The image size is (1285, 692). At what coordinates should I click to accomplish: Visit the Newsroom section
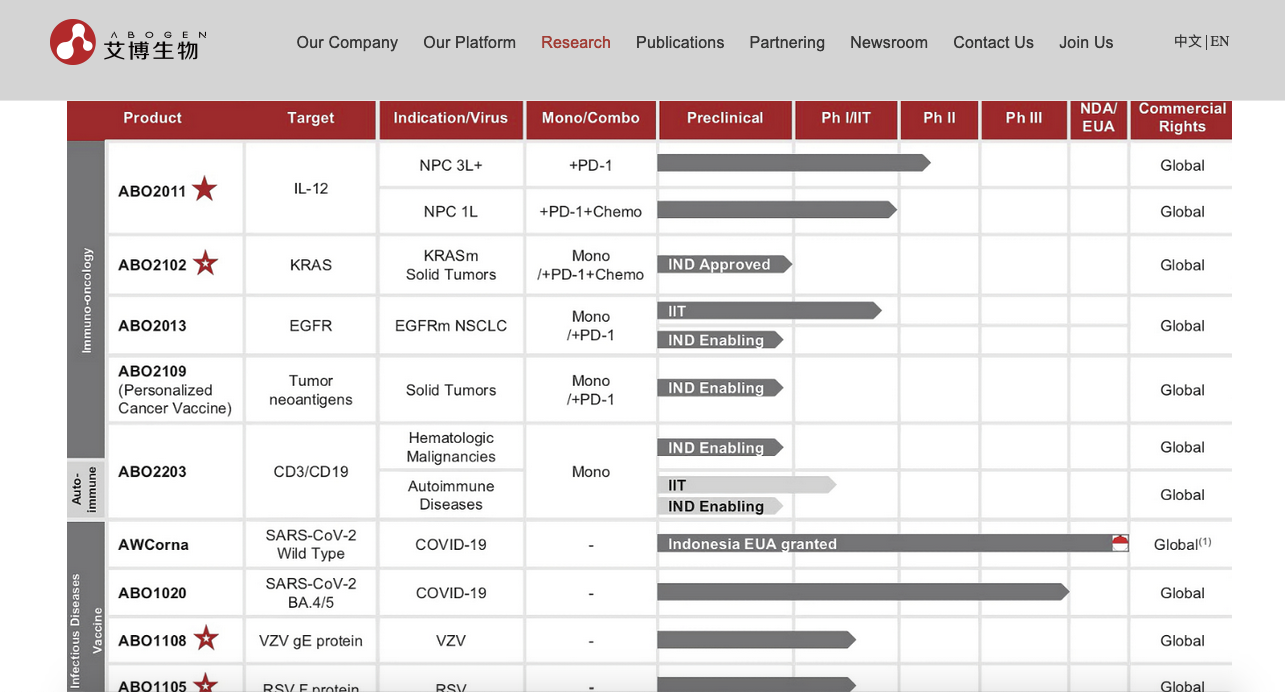[889, 42]
